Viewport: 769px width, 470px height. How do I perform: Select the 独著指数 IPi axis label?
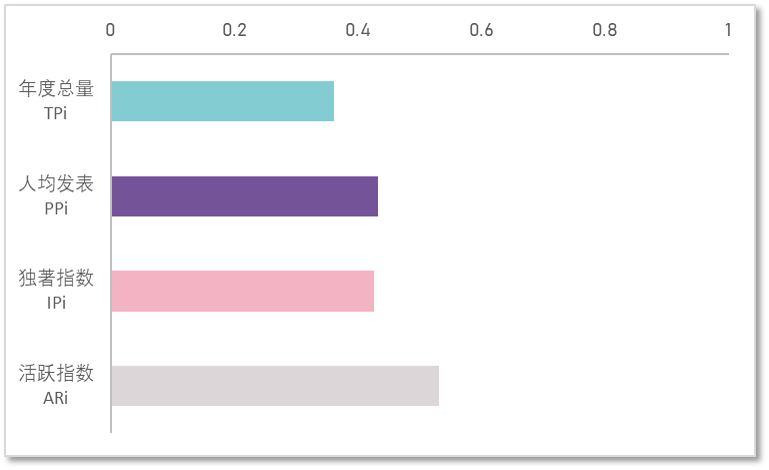point(56,290)
